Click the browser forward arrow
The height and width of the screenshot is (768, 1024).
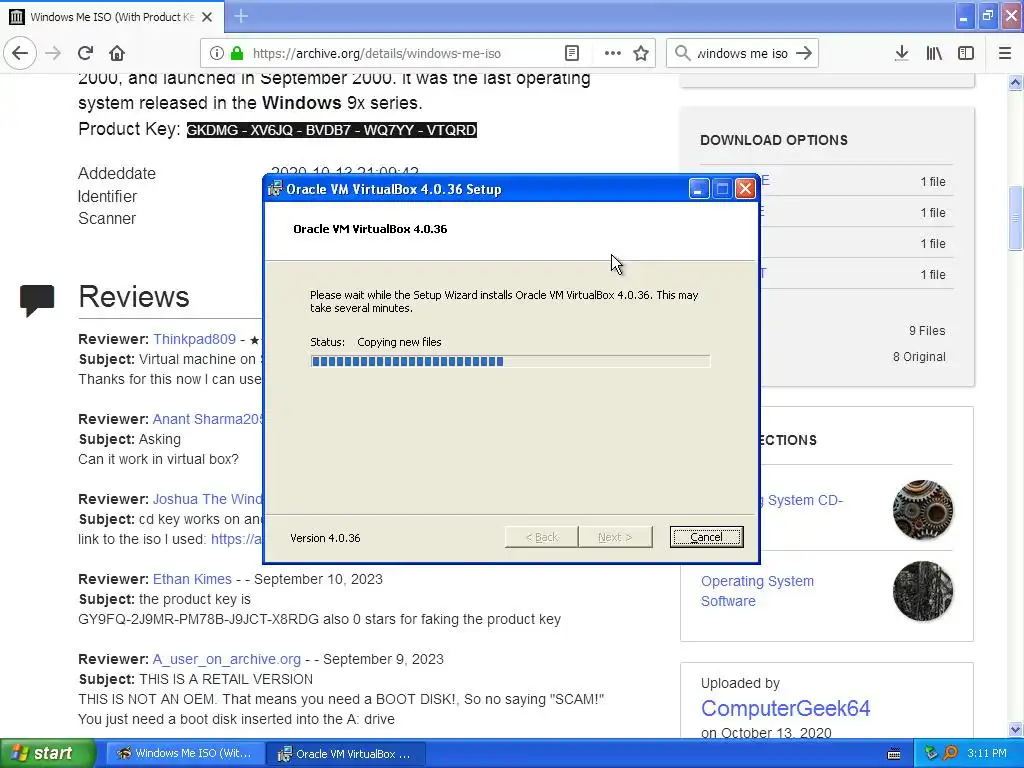[53, 53]
